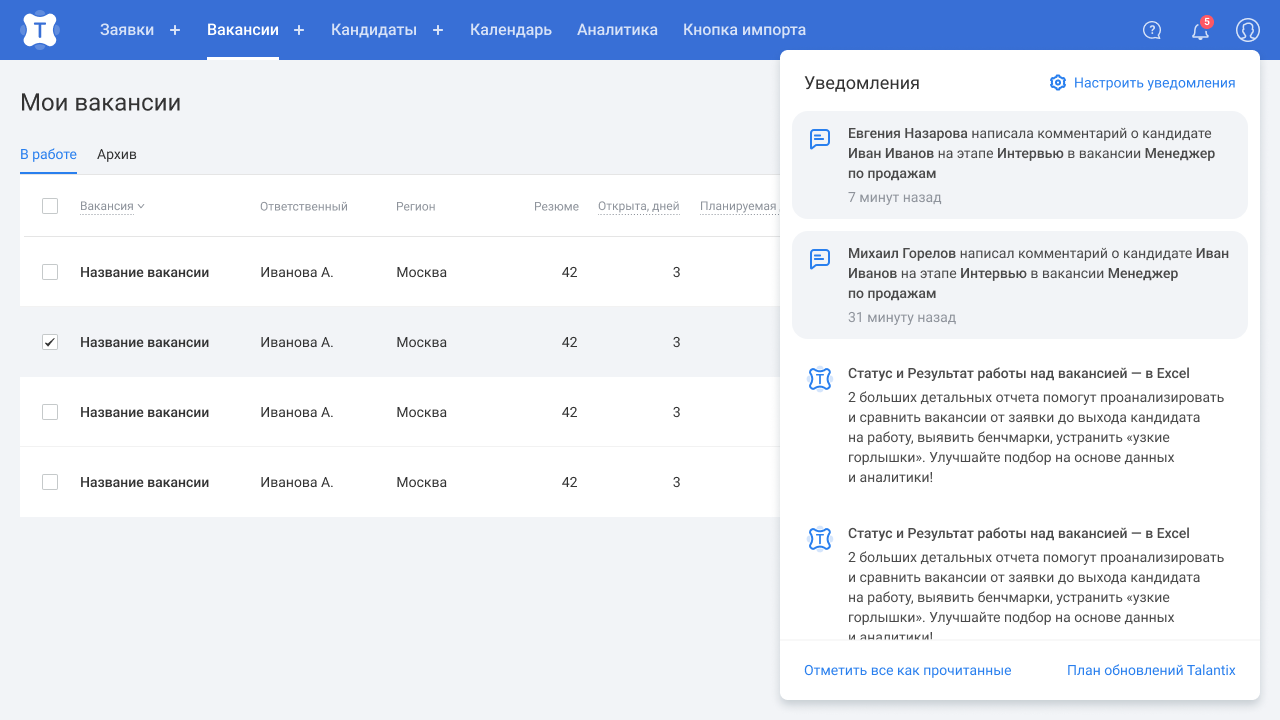The height and width of the screenshot is (720, 1280).
Task: Click the Мои вакансии page heading
Action: (x=101, y=102)
